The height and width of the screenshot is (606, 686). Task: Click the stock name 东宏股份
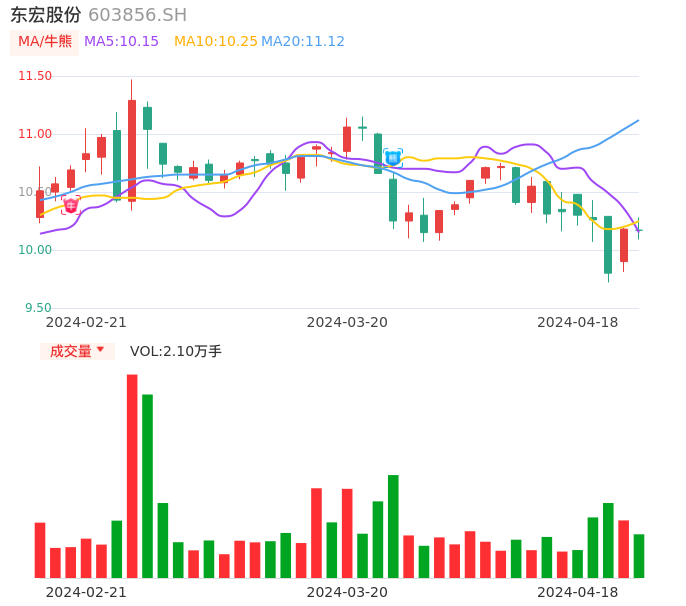point(46,14)
